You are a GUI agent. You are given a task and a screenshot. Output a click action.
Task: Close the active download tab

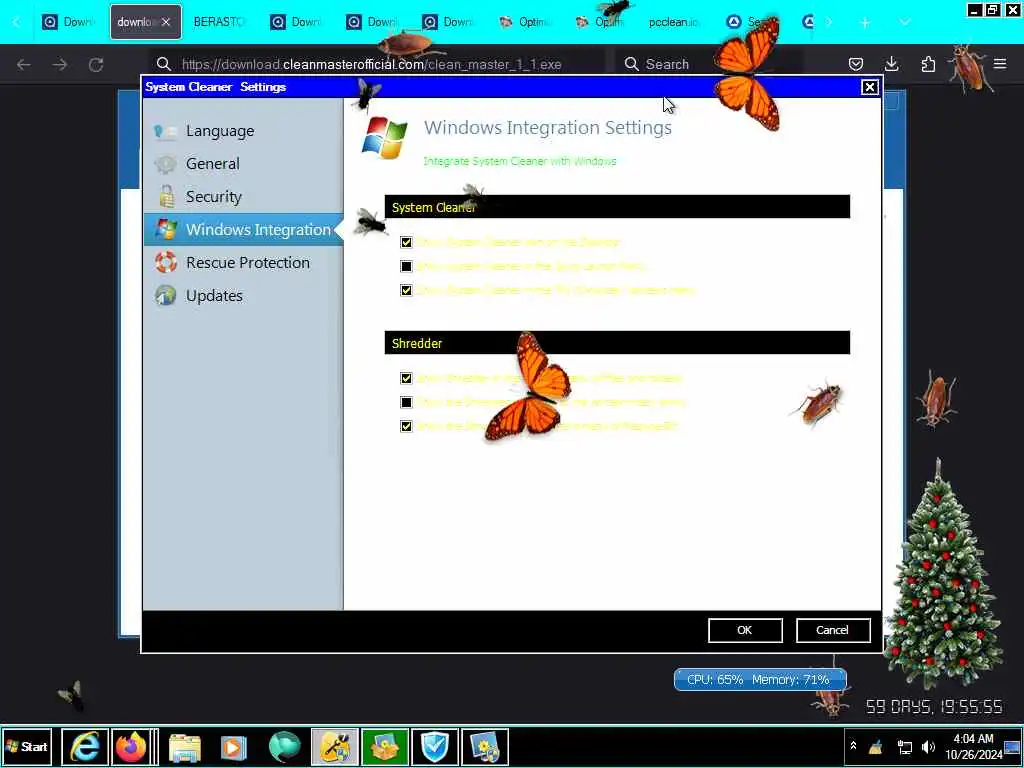coord(166,22)
